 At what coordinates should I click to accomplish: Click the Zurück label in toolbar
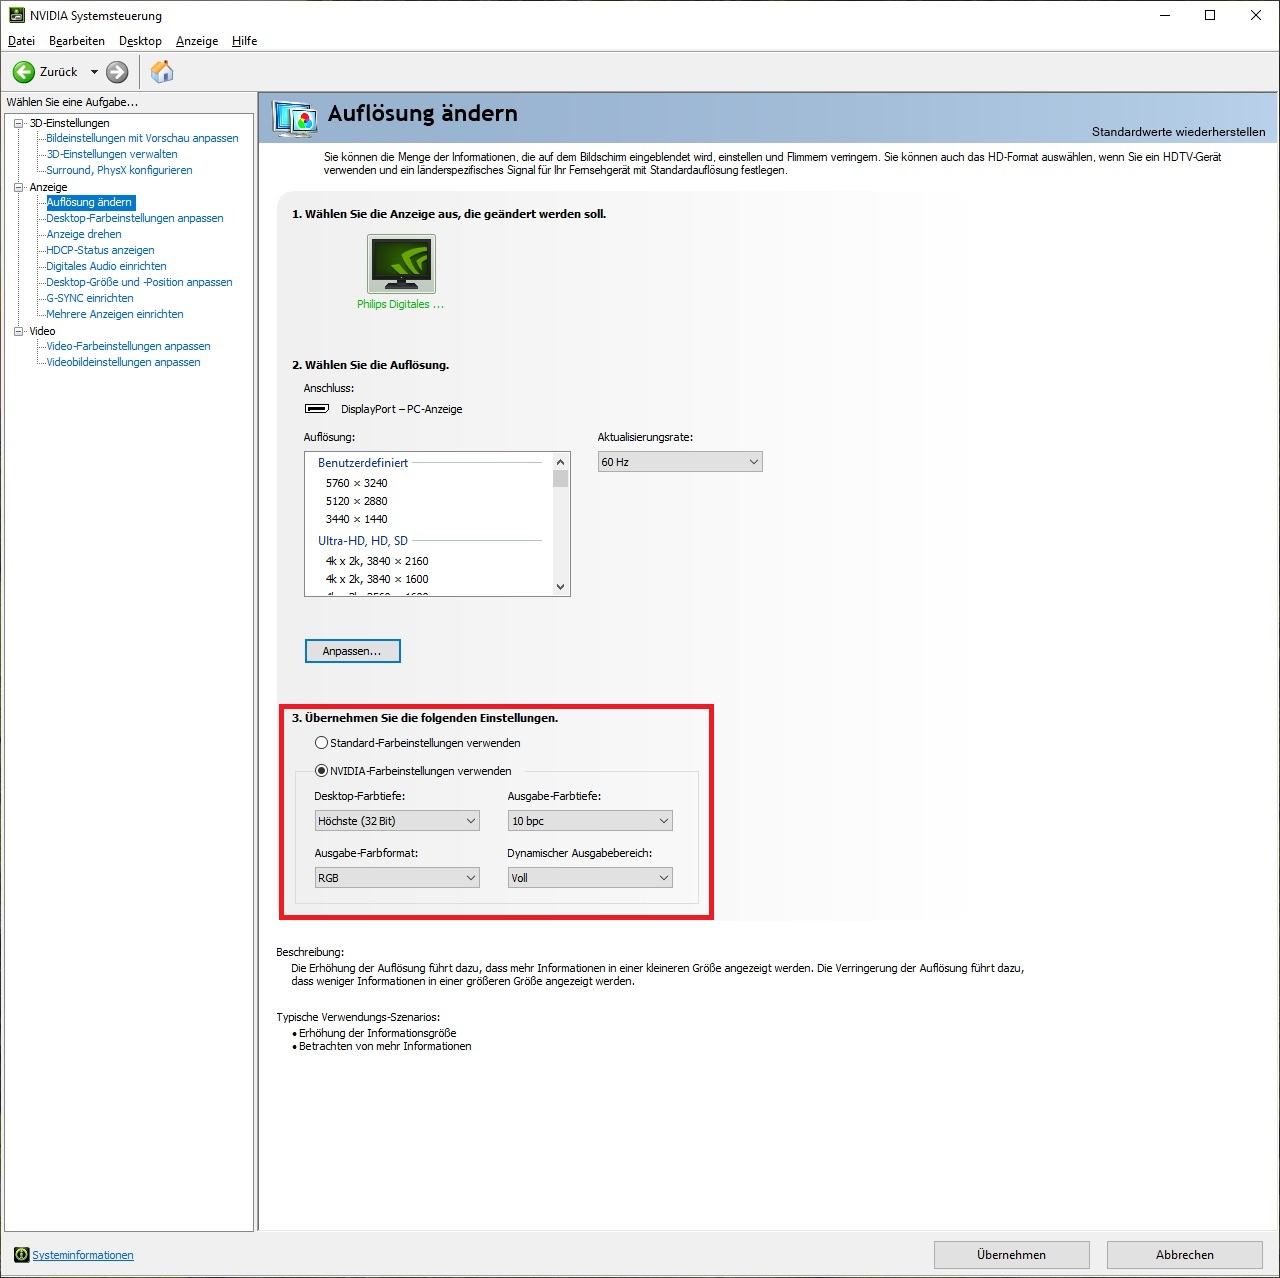pyautogui.click(x=59, y=72)
